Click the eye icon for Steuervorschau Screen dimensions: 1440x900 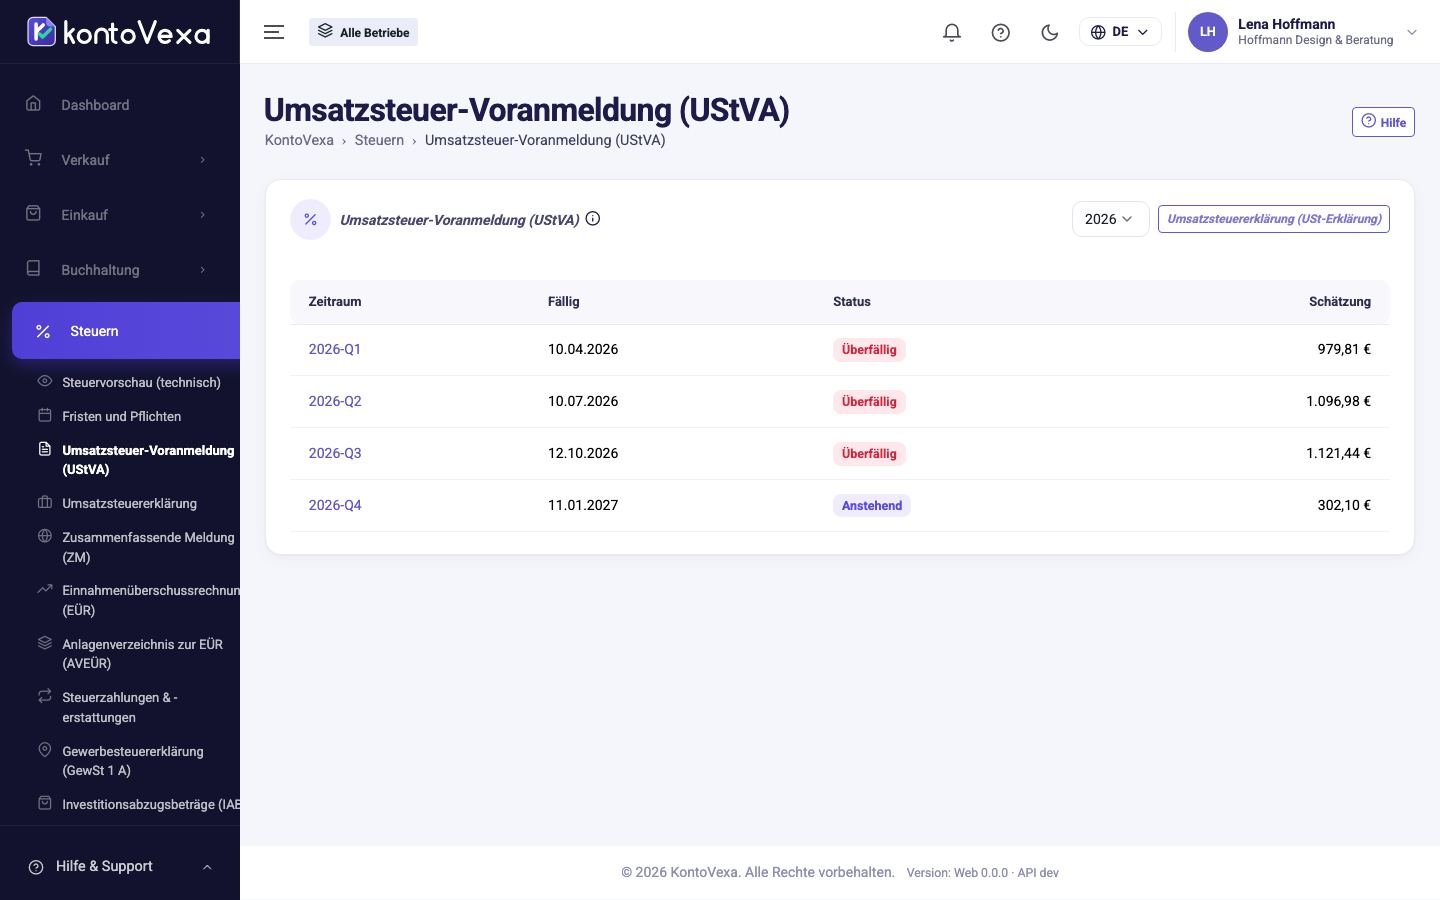coord(45,381)
